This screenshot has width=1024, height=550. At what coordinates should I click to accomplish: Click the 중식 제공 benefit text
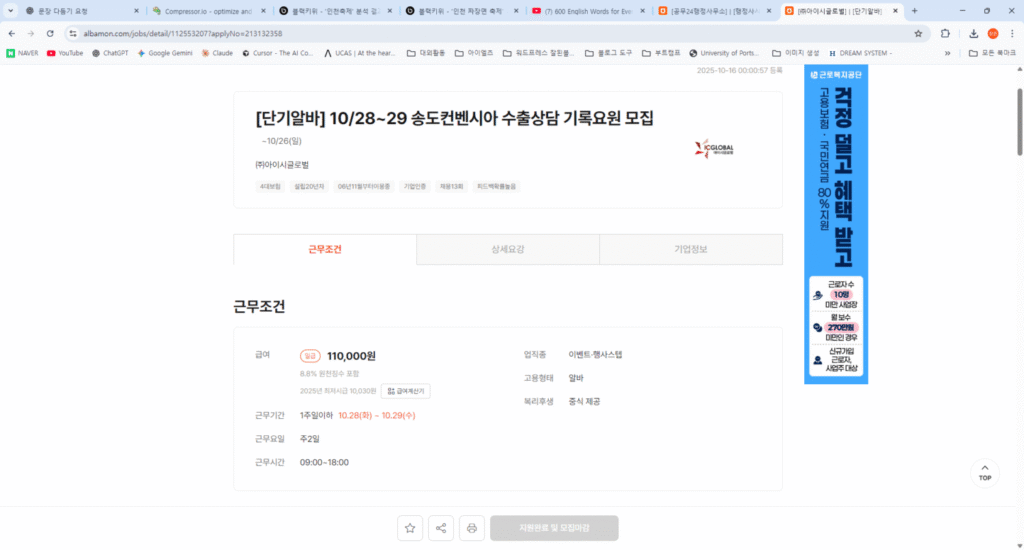coord(584,402)
